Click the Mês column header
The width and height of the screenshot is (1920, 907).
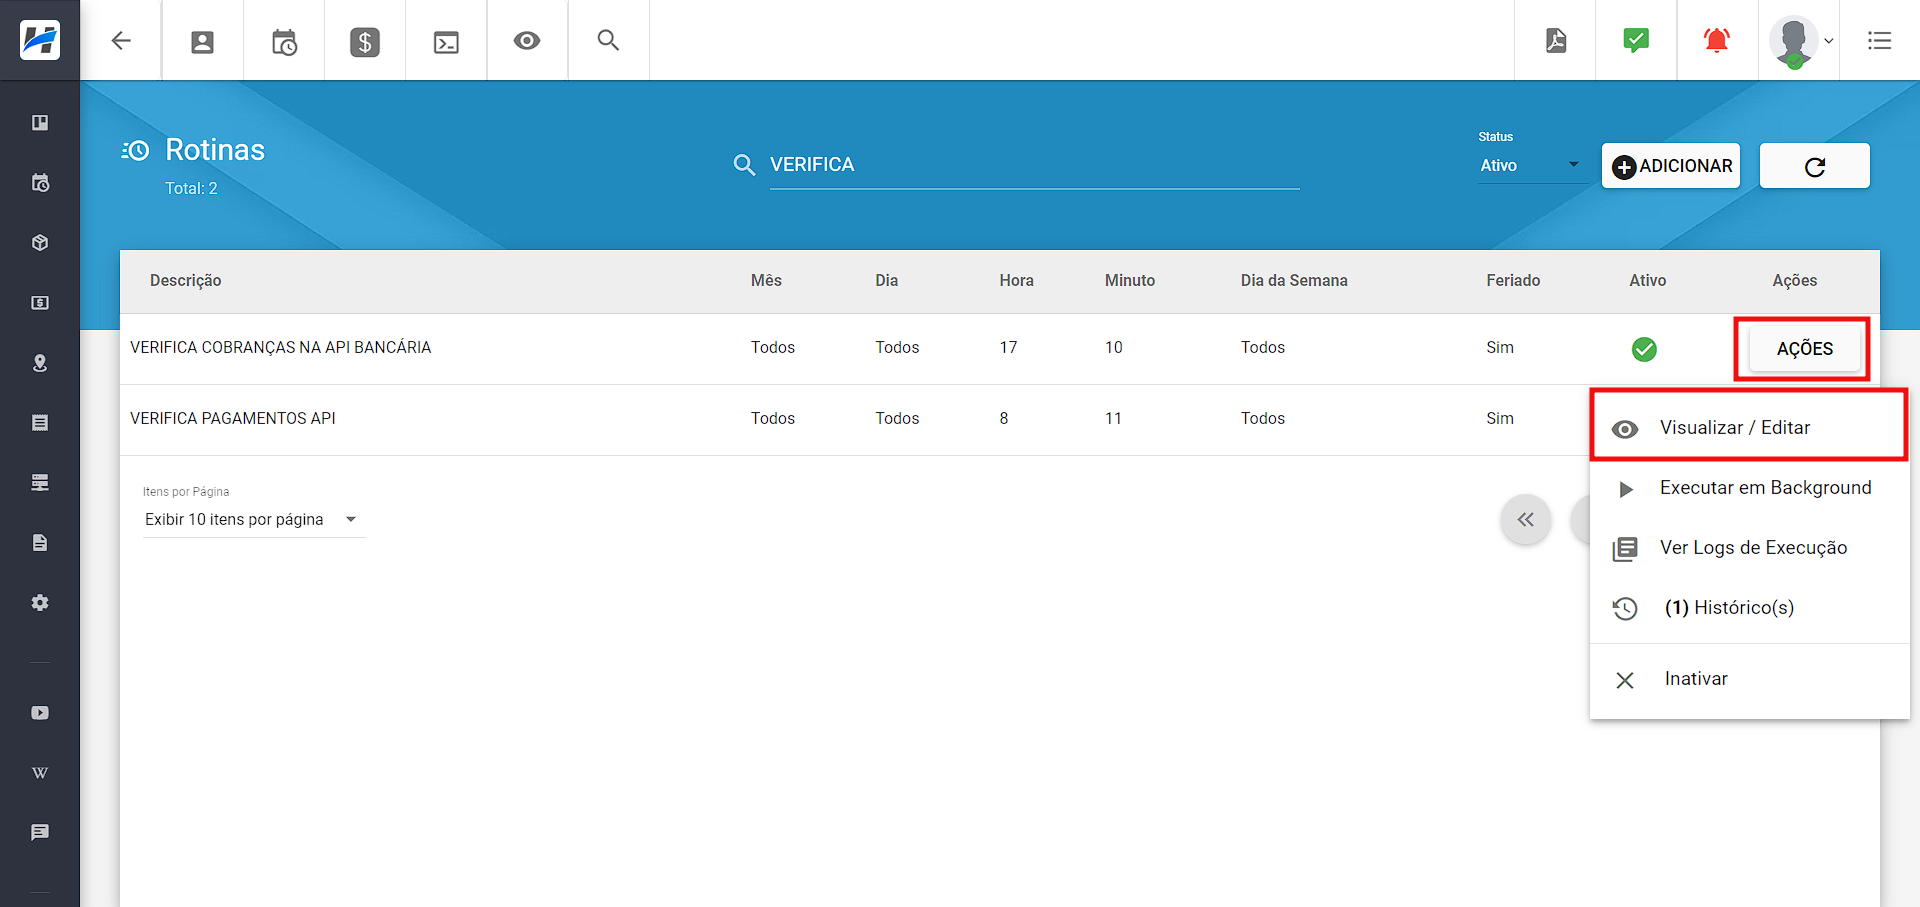766,281
